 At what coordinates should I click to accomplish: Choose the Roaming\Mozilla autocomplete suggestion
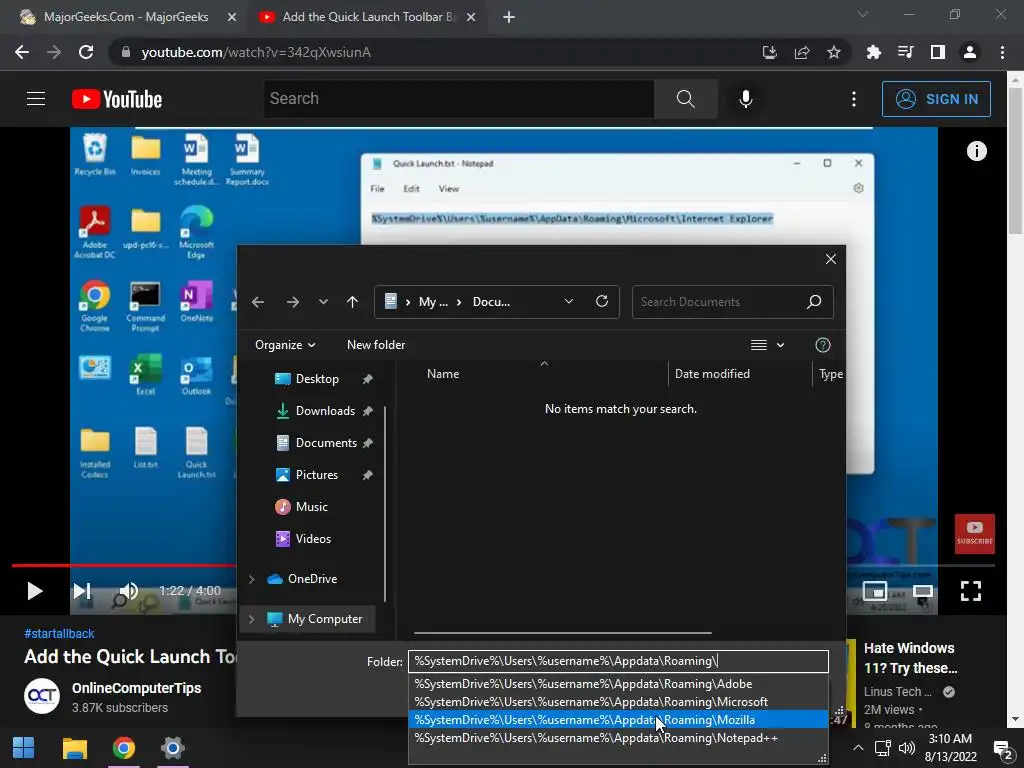(x=618, y=720)
